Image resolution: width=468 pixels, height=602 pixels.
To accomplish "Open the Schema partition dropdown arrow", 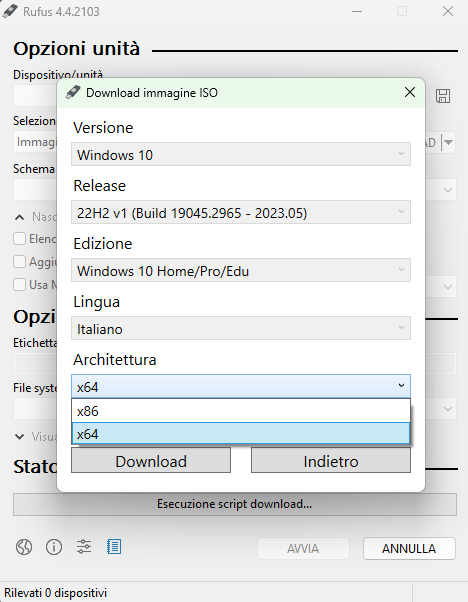I will [x=448, y=190].
